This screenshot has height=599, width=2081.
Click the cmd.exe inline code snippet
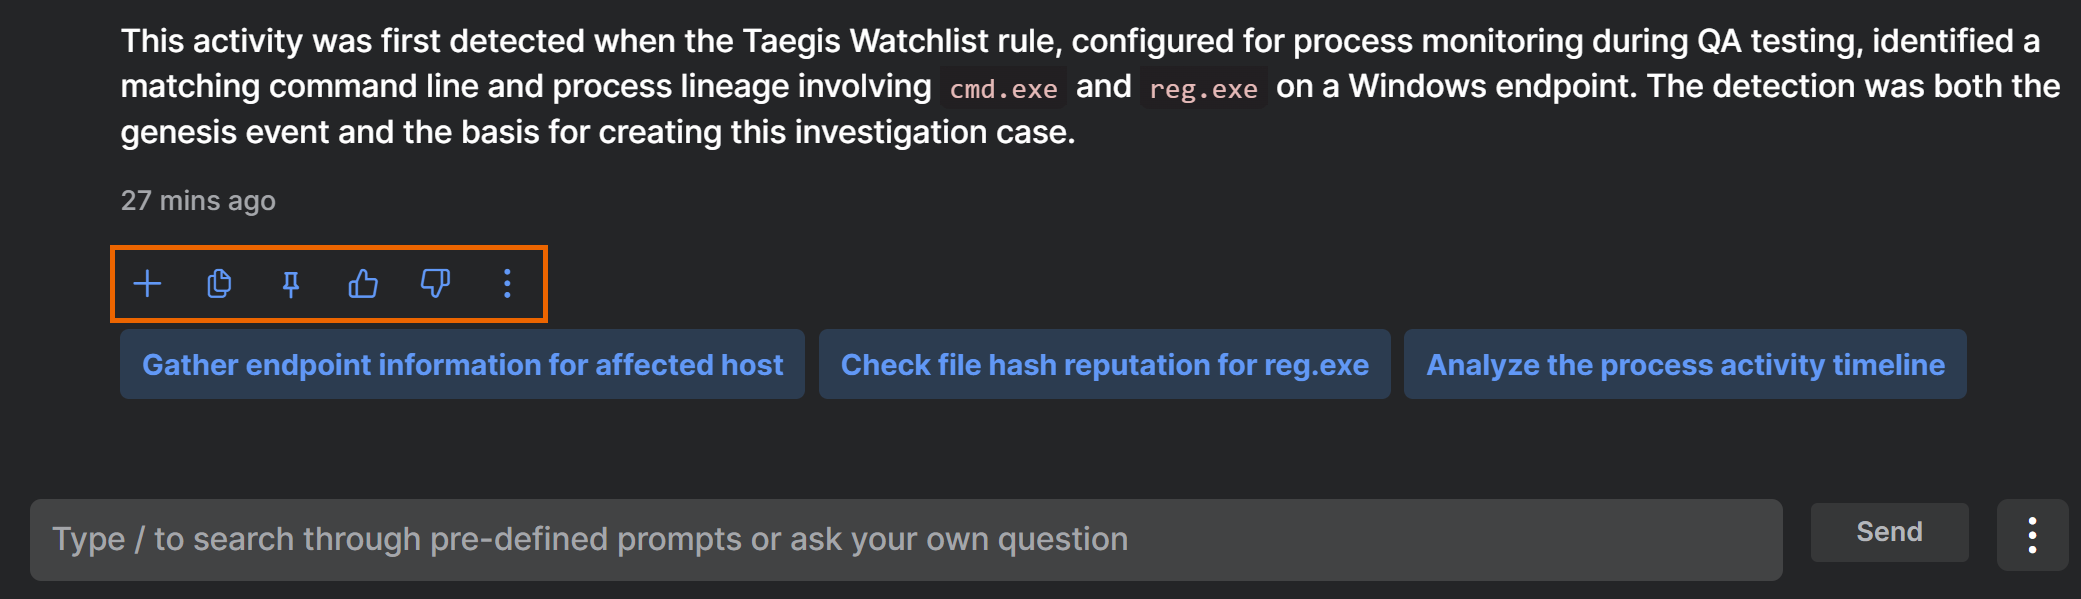(1003, 89)
